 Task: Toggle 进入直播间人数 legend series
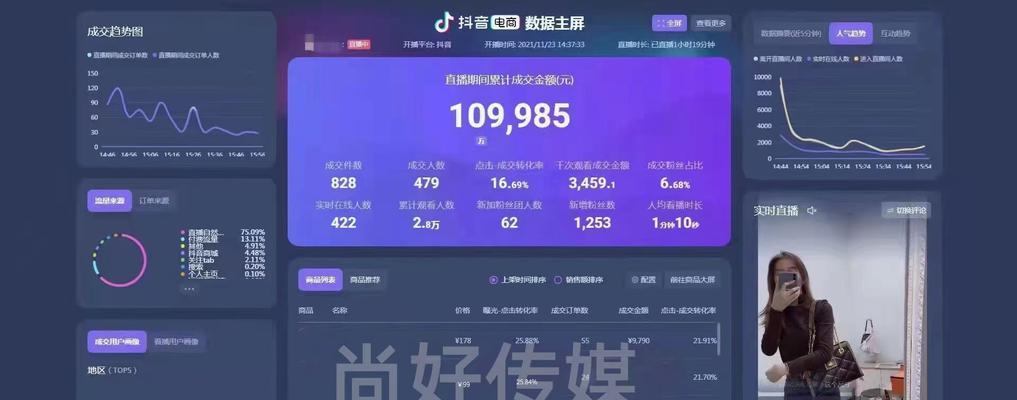(879, 59)
